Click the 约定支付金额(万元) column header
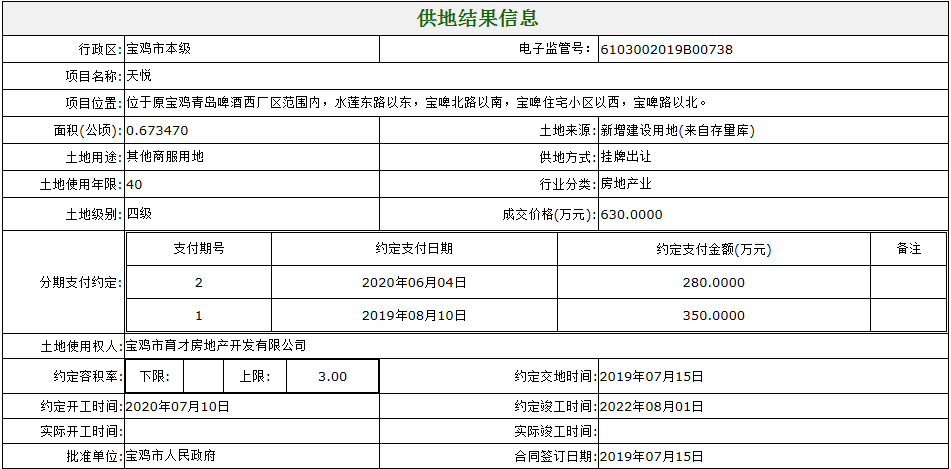Viewport: 951px width, 469px height. 713,249
